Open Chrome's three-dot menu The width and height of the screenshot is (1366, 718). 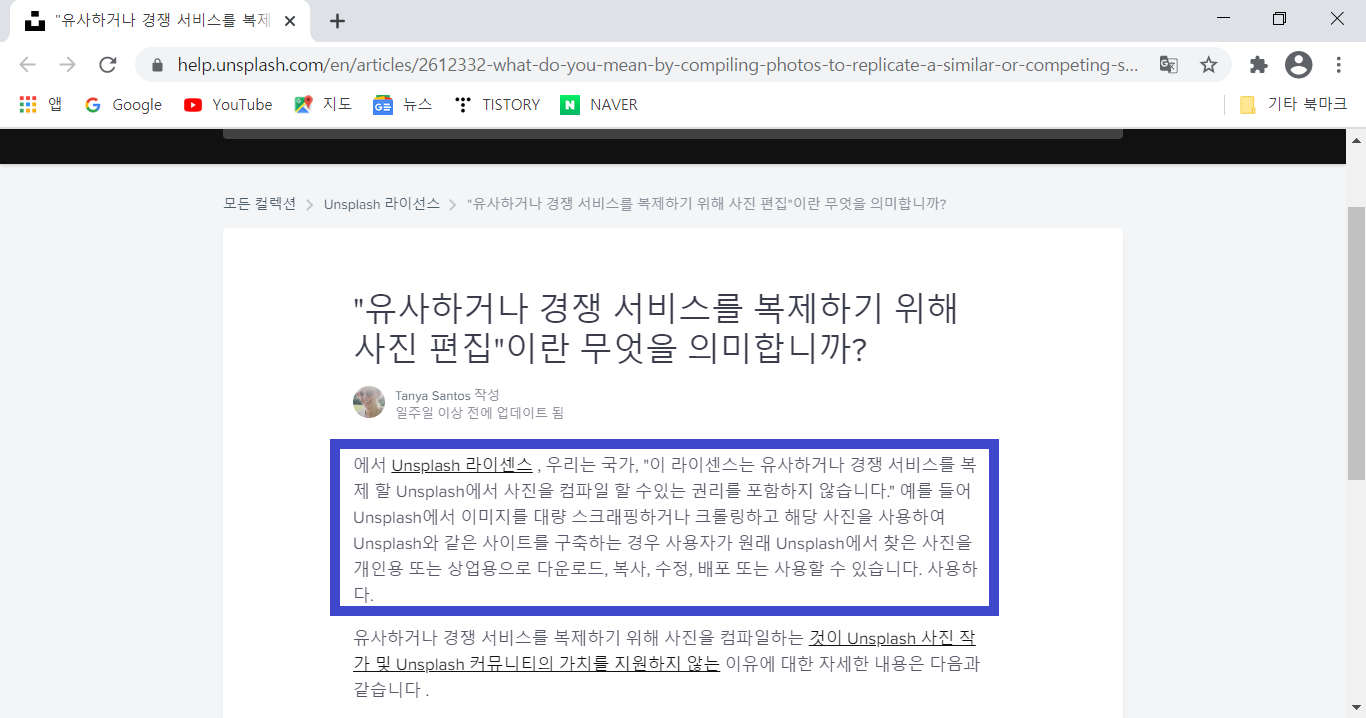pos(1339,65)
